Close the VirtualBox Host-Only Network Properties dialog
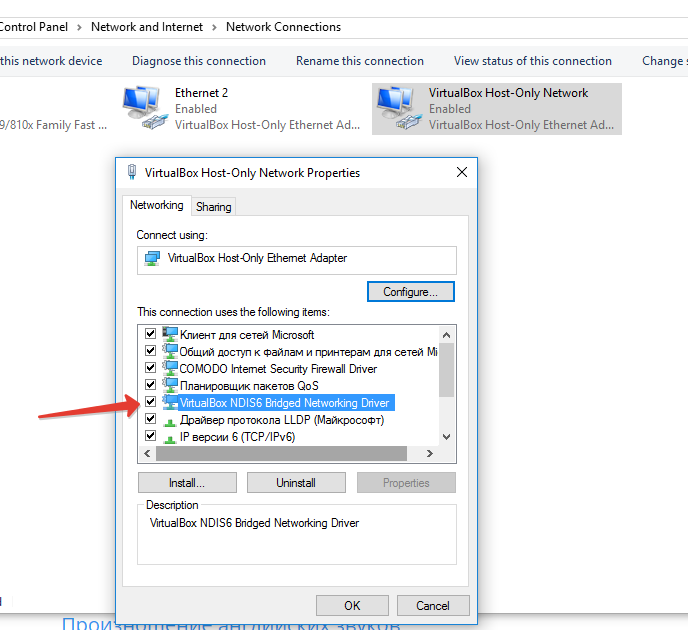 462,172
